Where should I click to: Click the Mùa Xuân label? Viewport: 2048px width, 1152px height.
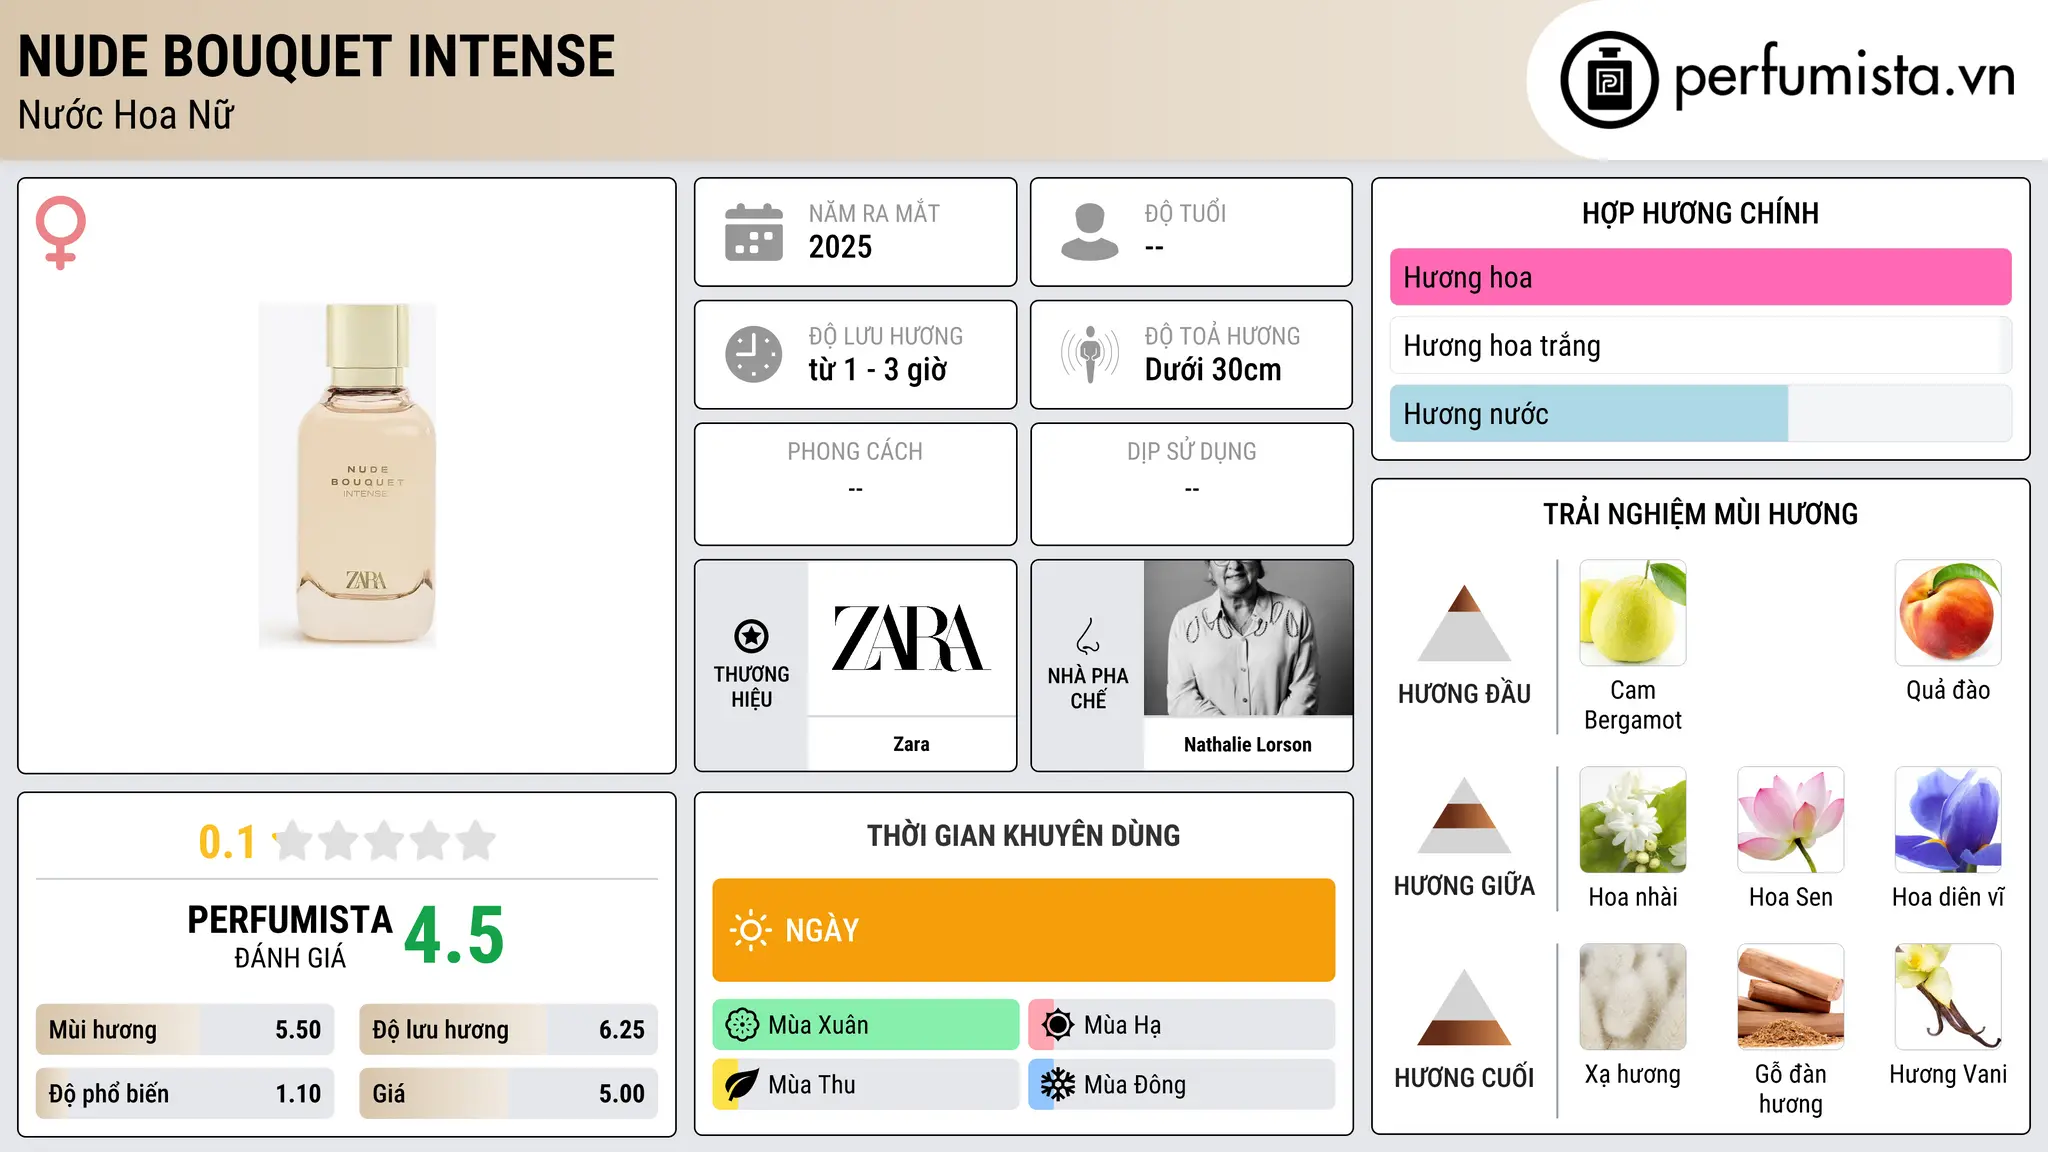[818, 1025]
